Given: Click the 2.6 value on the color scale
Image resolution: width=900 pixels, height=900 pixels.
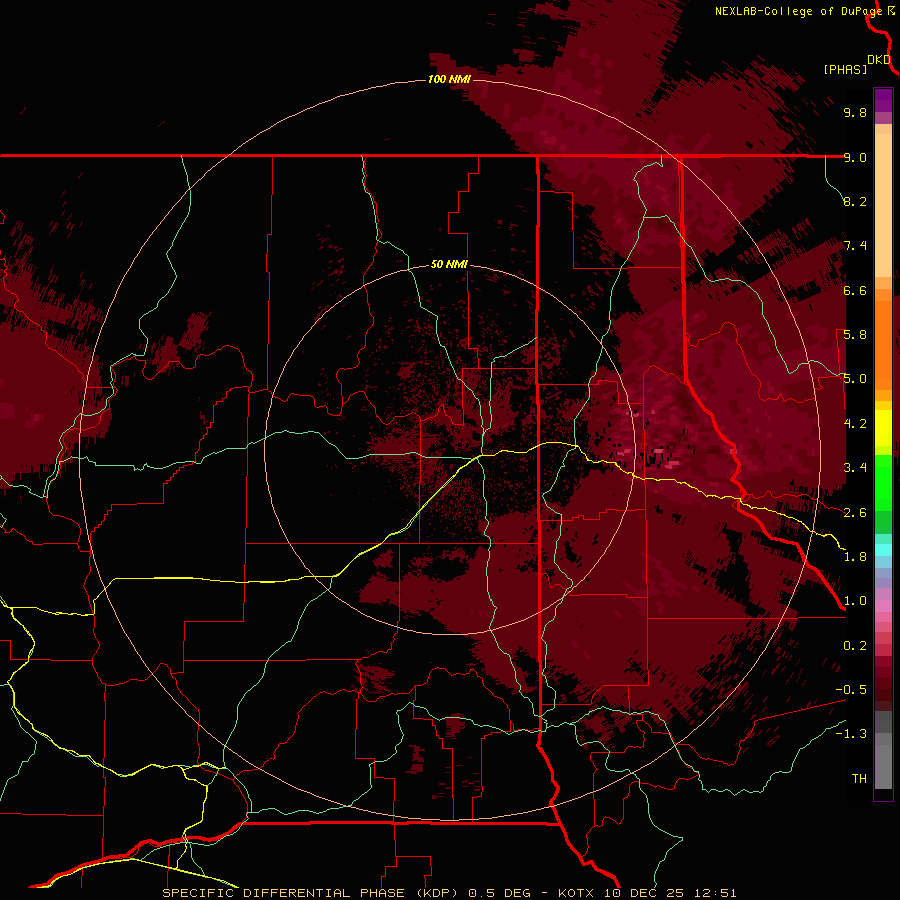Looking at the screenshot, I should (855, 513).
